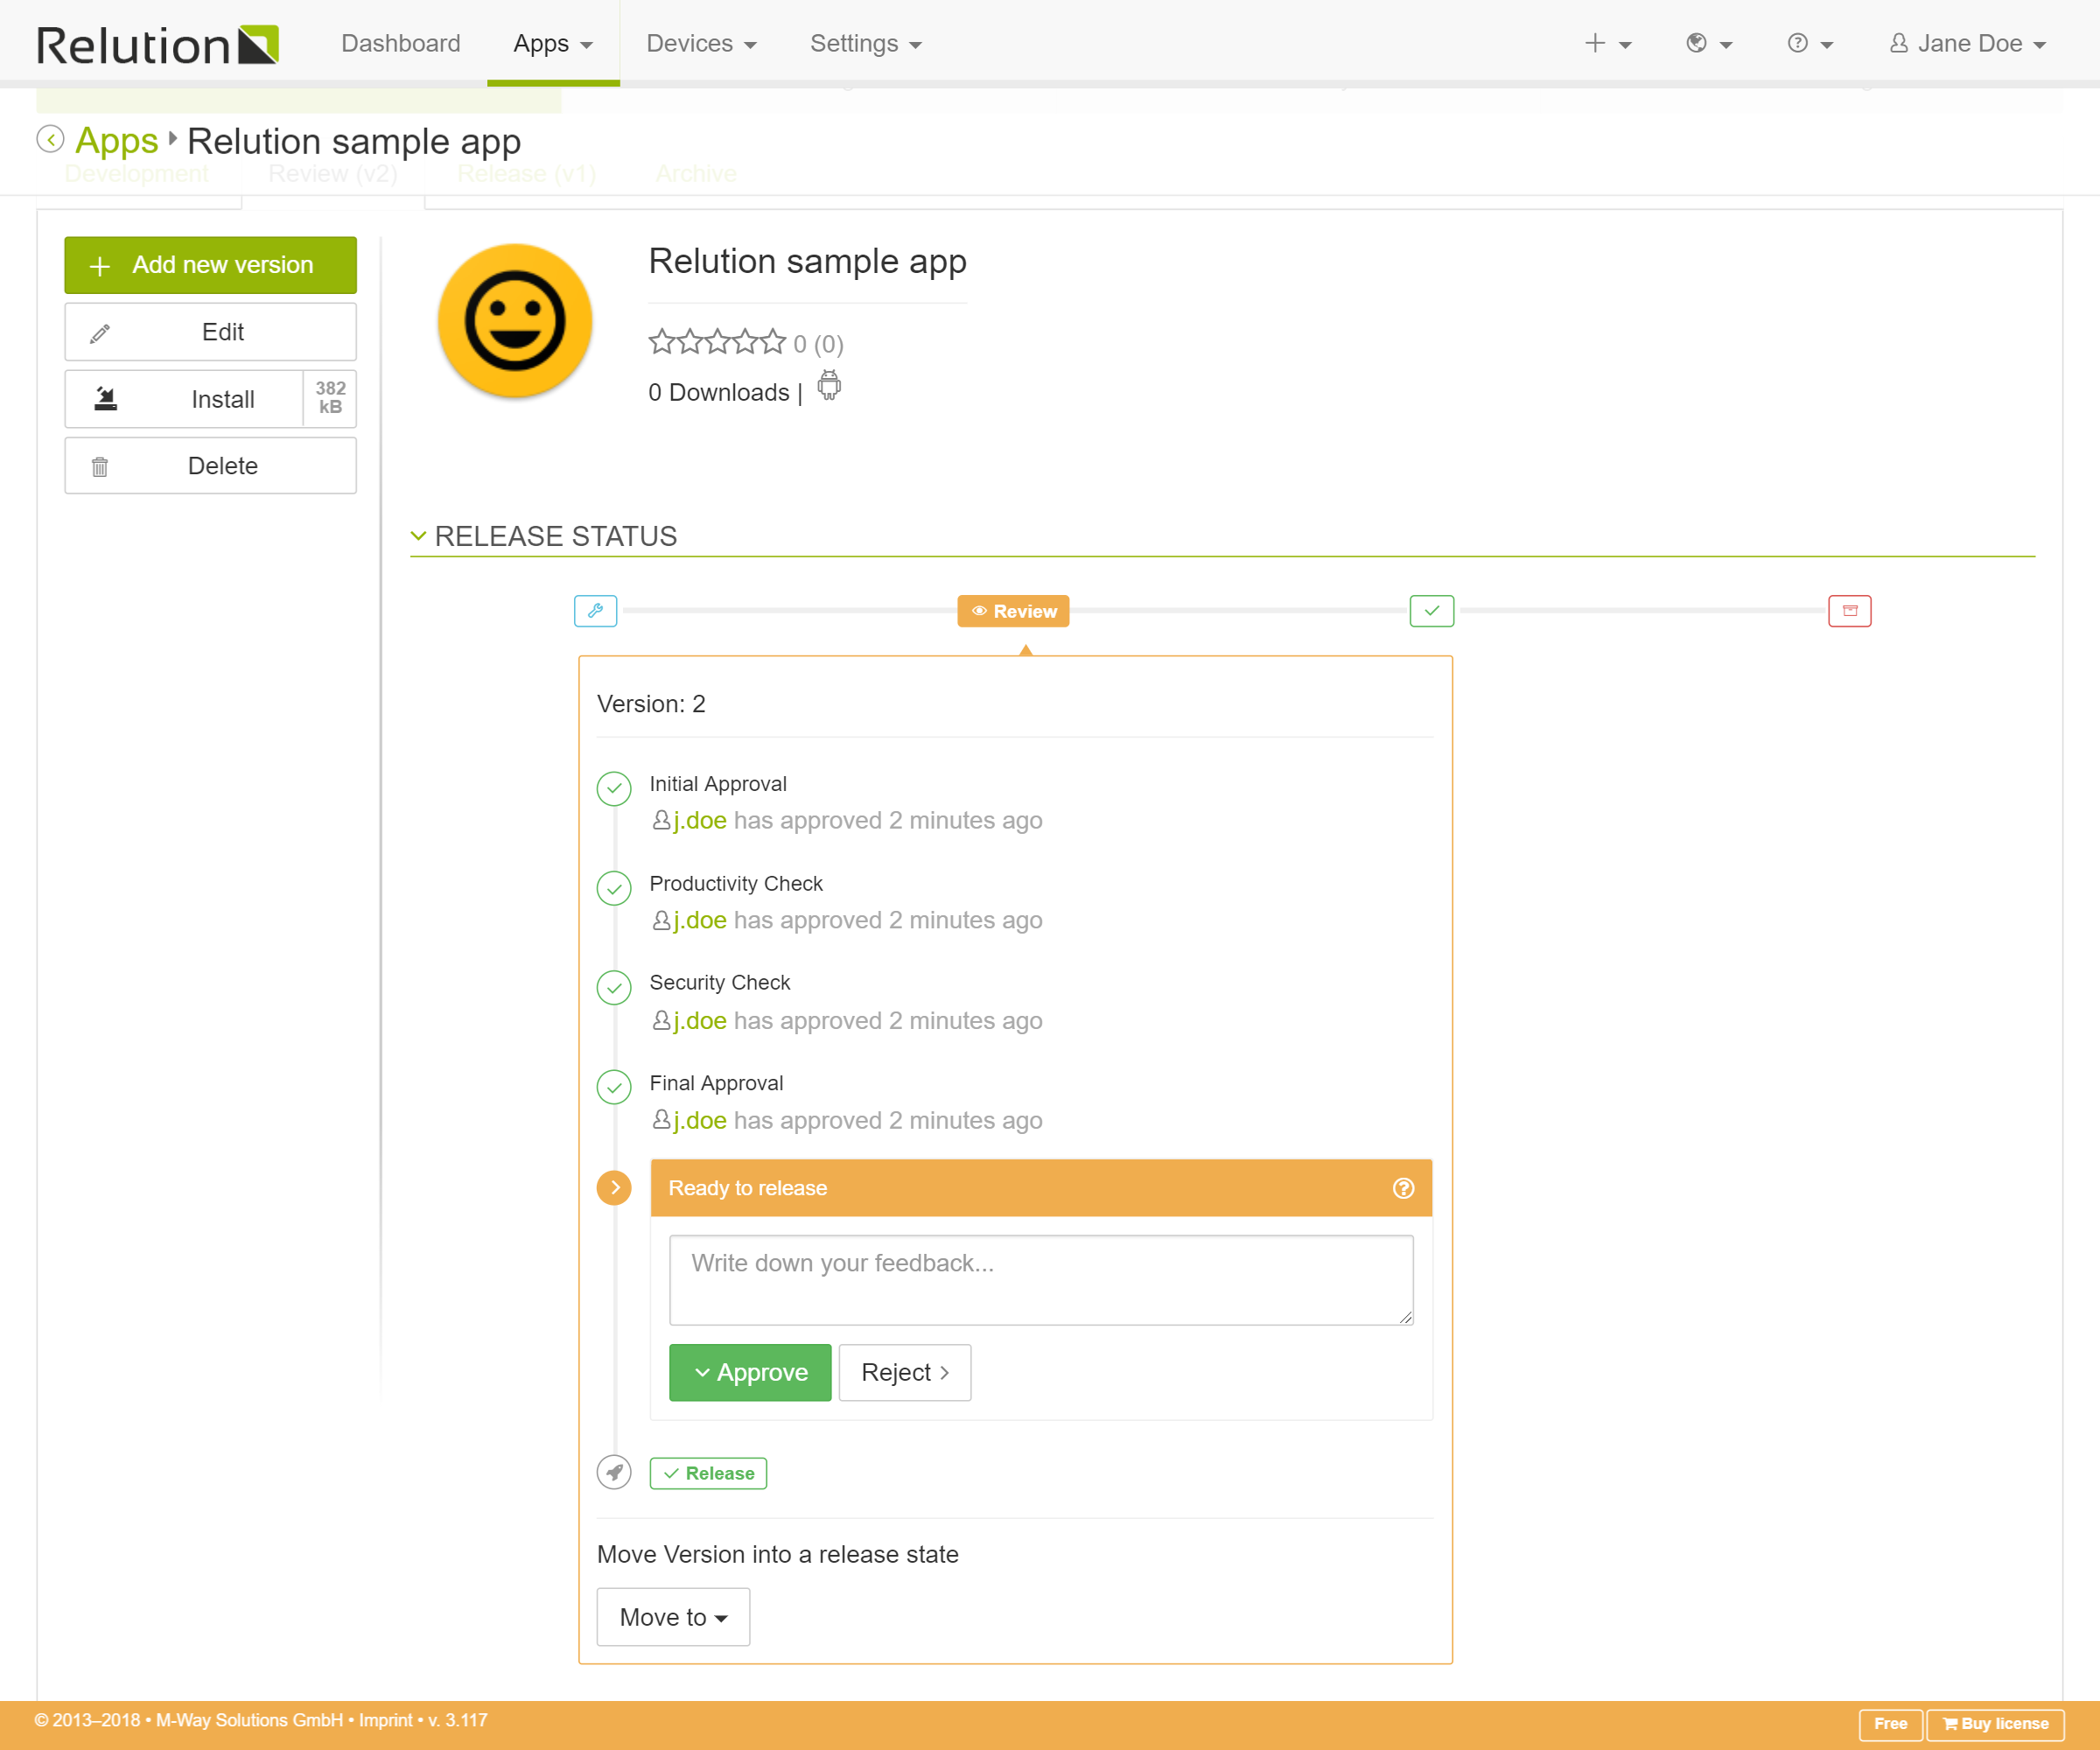This screenshot has width=2100, height=1750.
Task: Open the globe language menu
Action: coord(1709,44)
